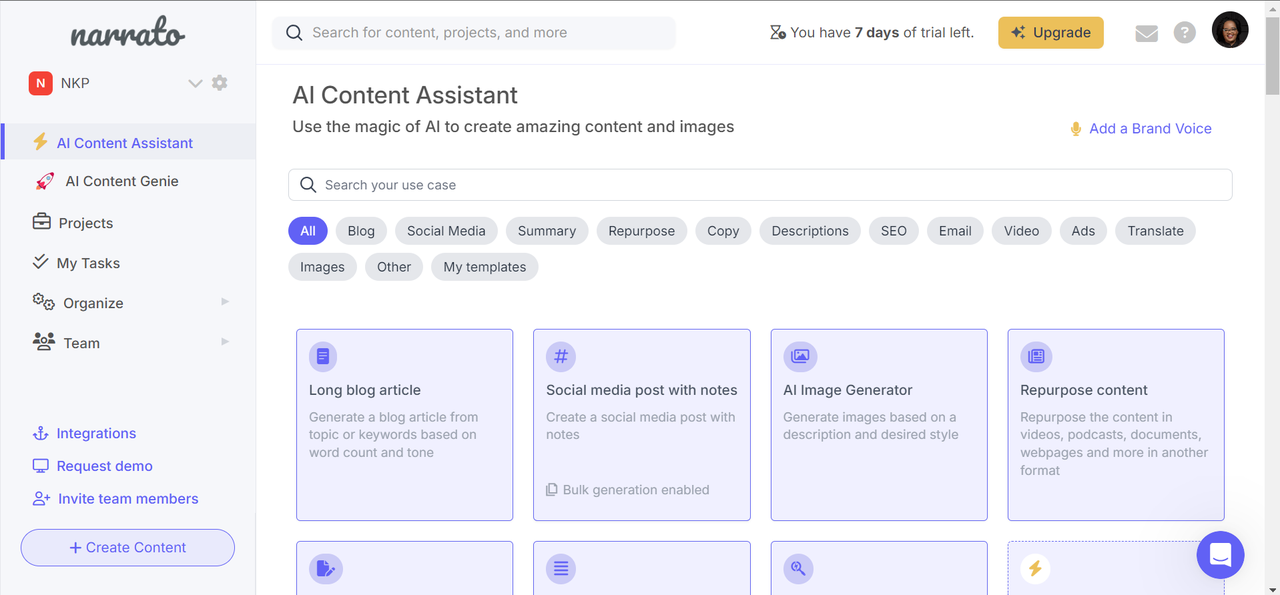Open the user profile avatar

[1230, 30]
